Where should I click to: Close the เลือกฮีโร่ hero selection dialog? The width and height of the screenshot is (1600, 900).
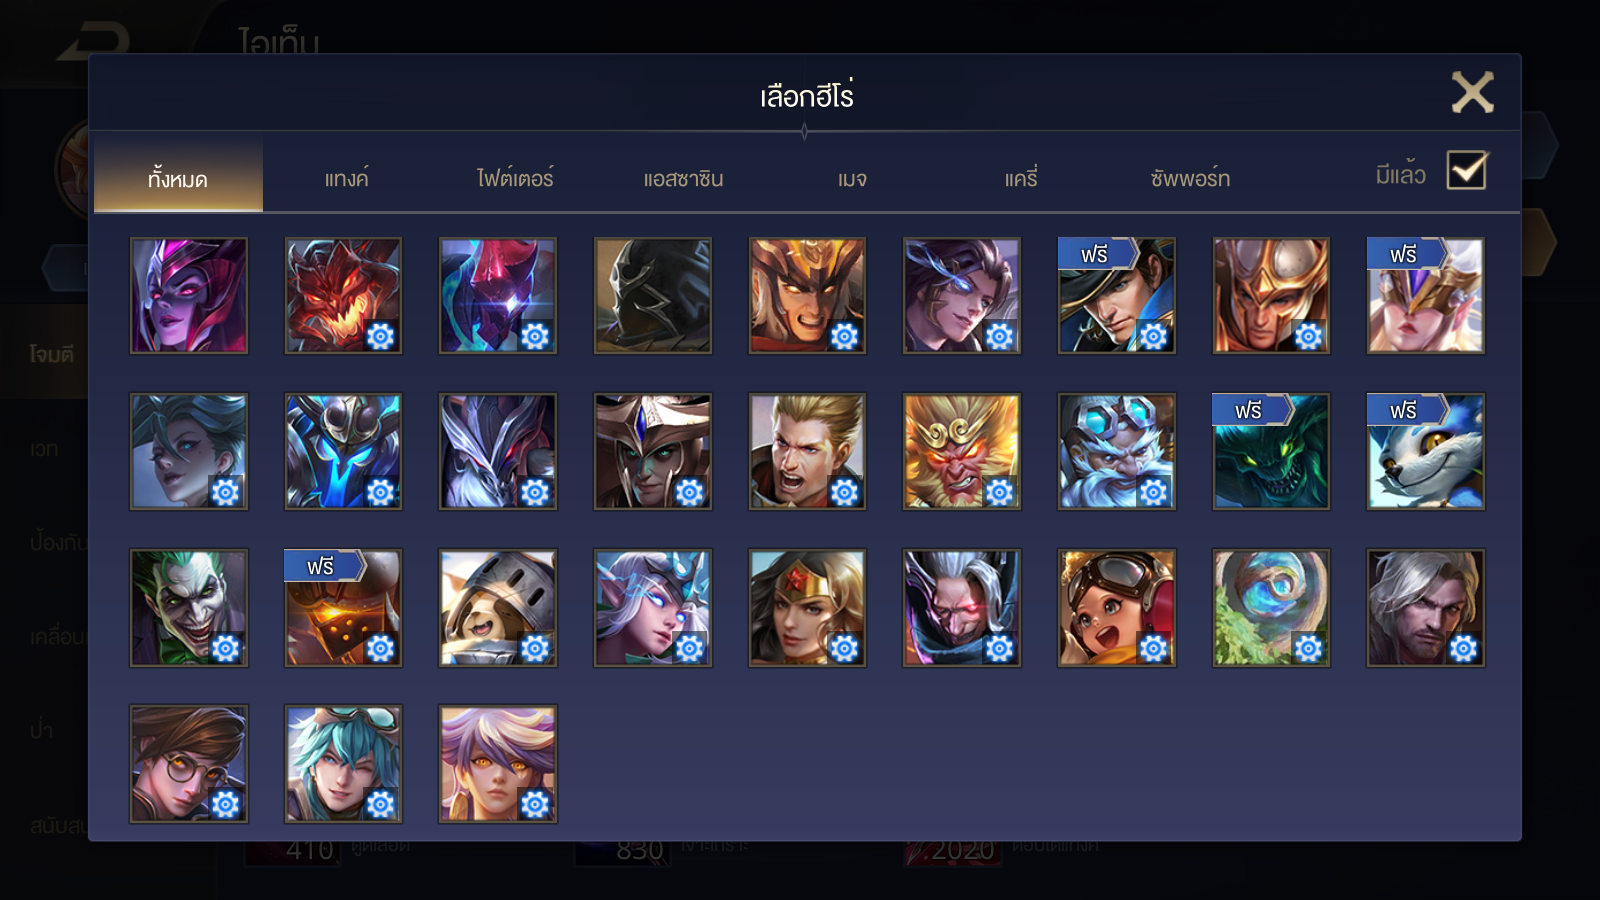click(1472, 92)
